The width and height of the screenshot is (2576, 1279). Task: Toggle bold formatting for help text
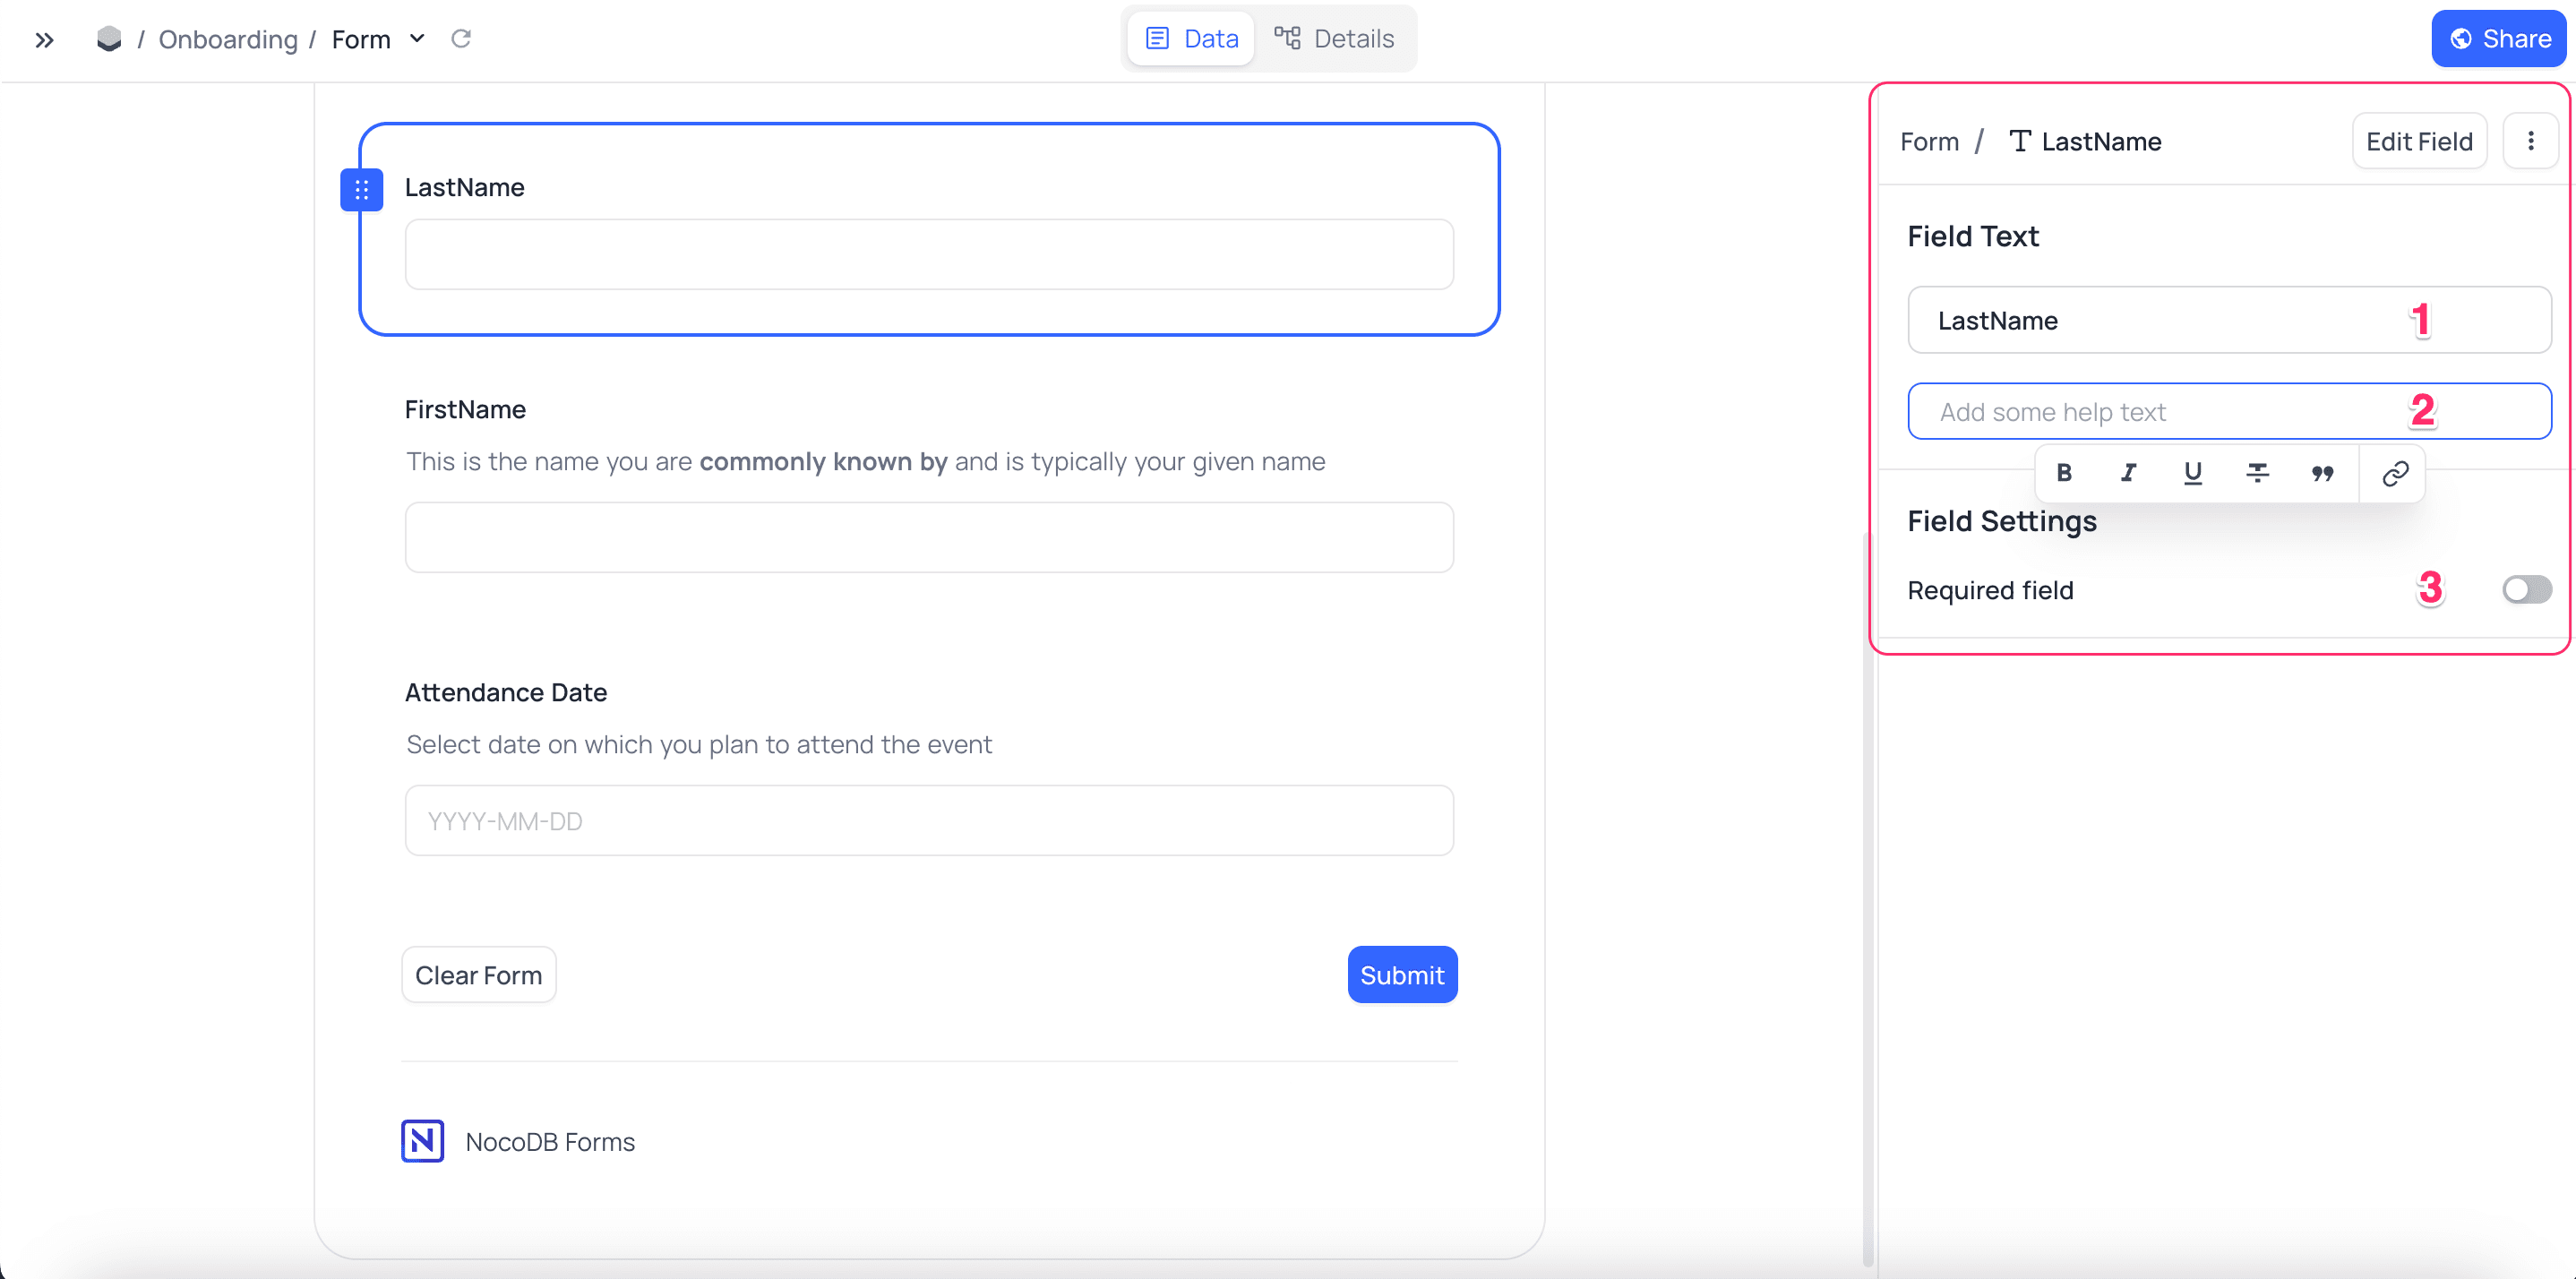[2063, 472]
